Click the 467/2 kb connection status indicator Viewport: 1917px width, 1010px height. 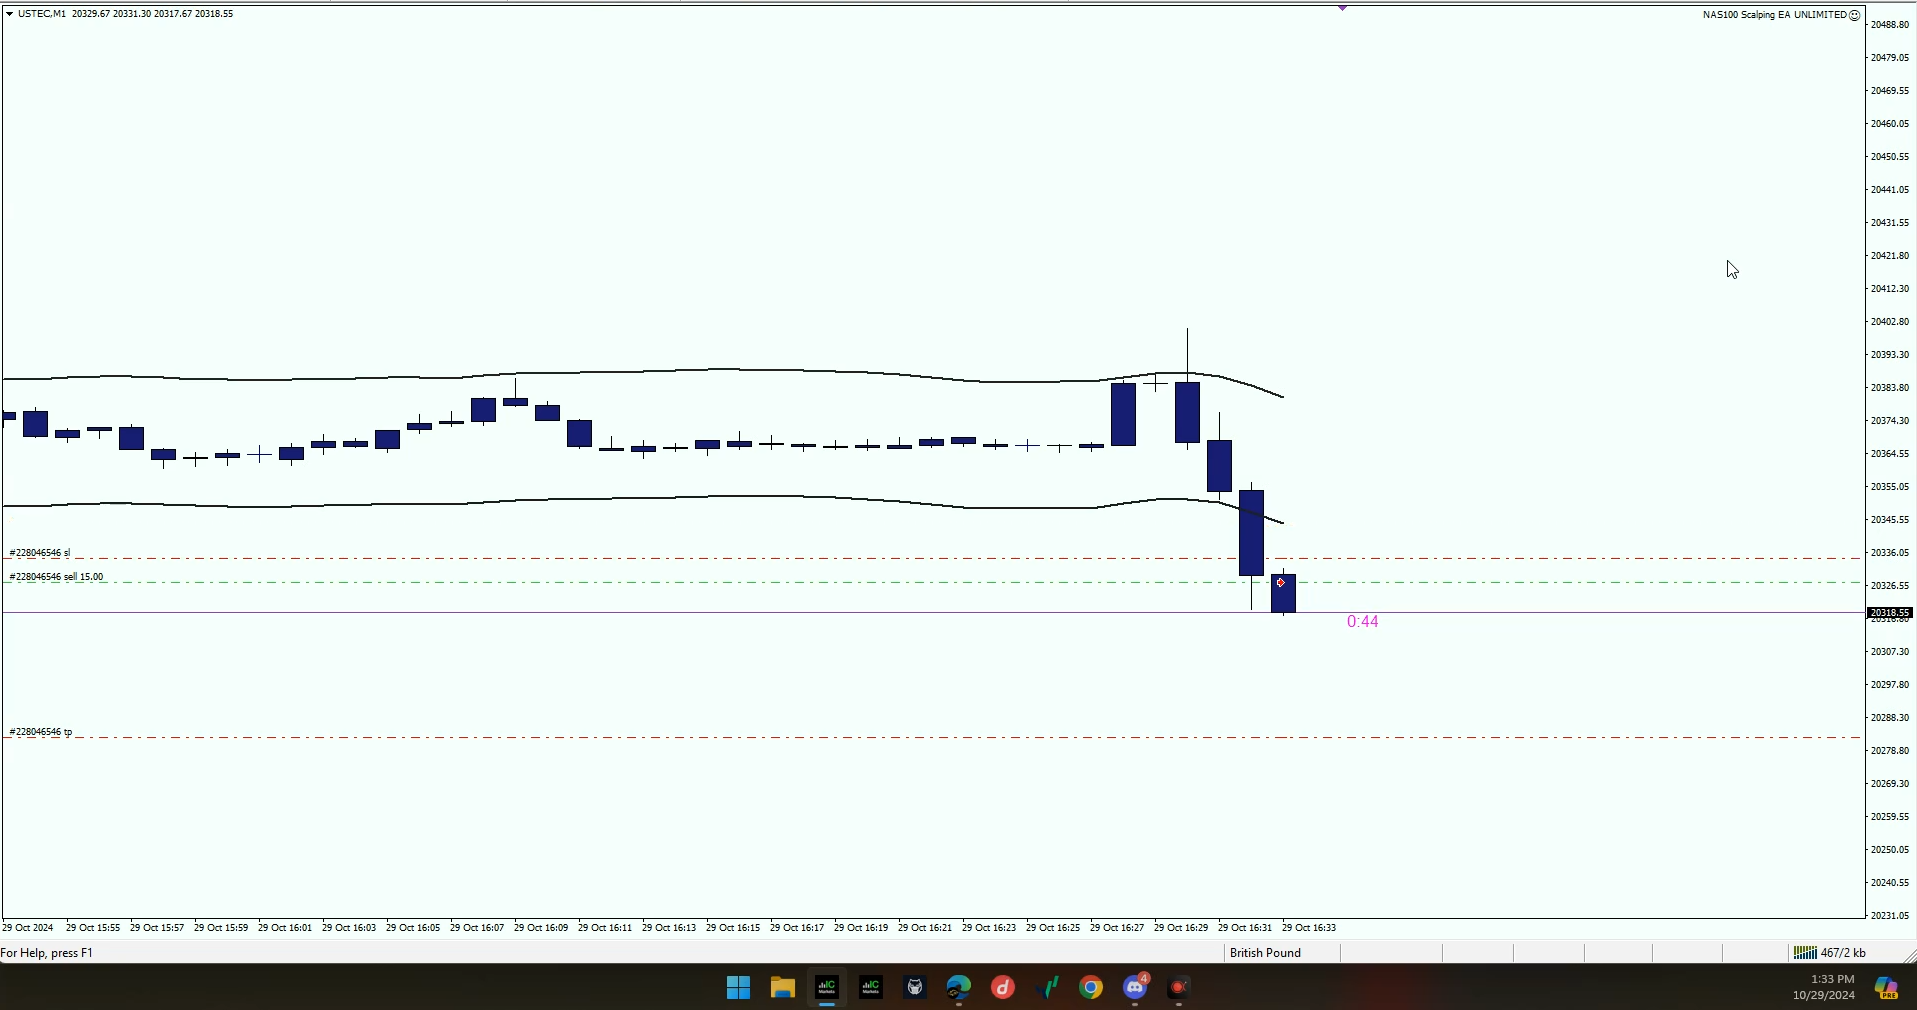[x=1829, y=953]
